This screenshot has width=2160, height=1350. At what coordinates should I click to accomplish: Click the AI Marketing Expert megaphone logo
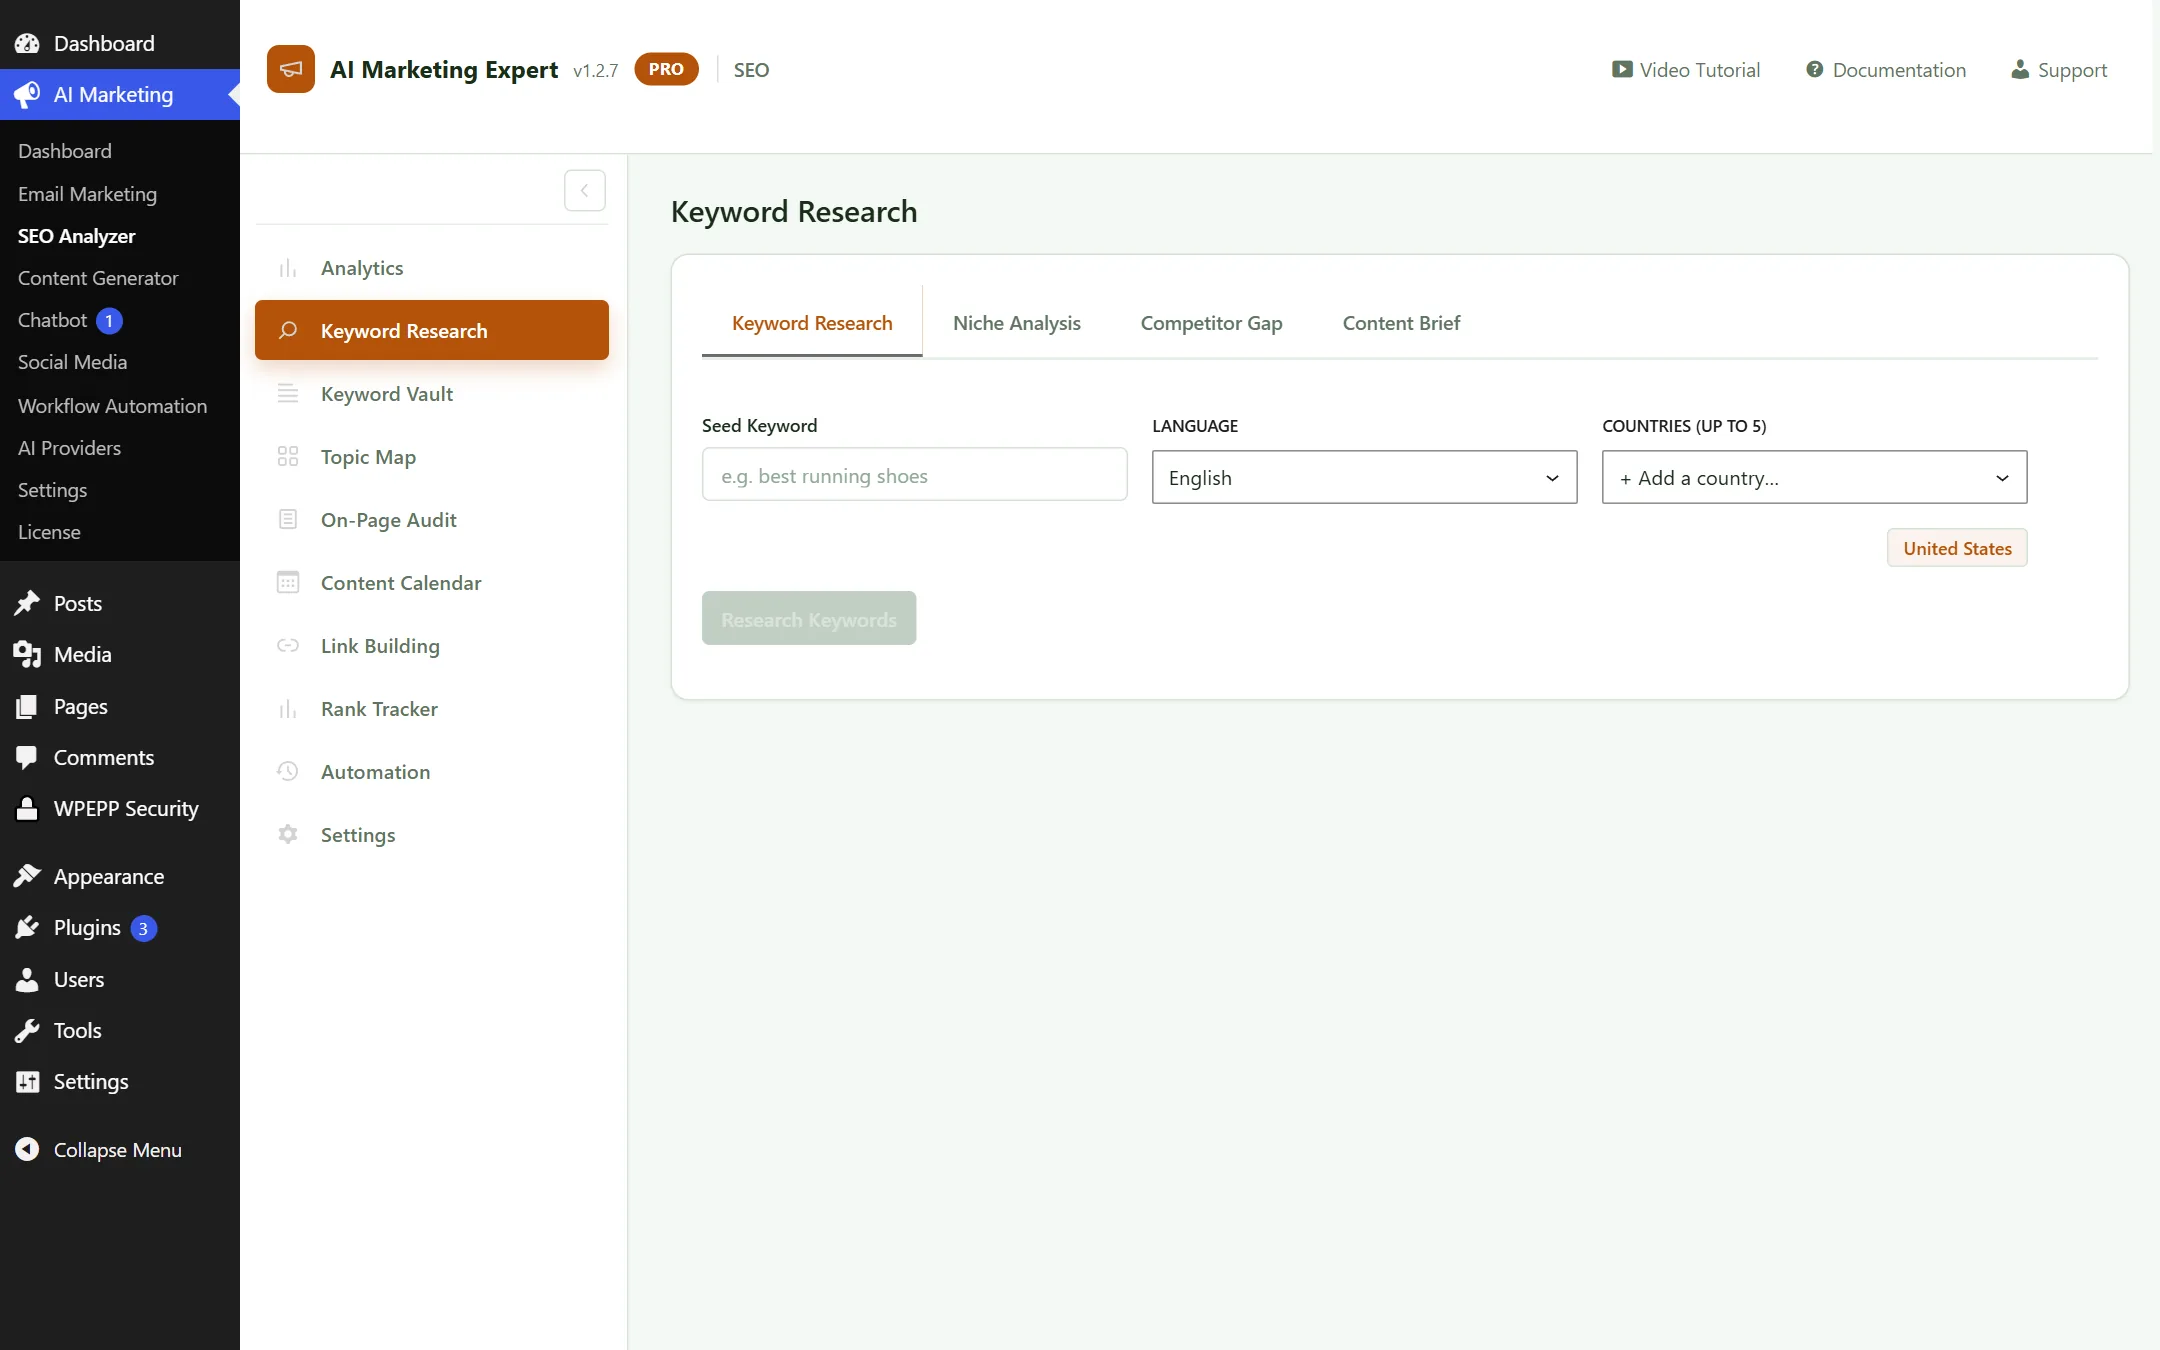pyautogui.click(x=291, y=69)
